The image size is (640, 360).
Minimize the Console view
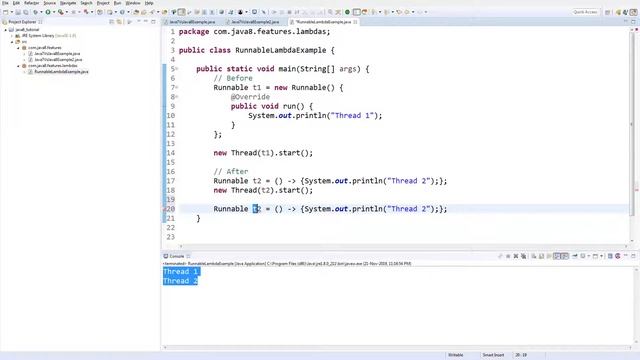pos(625,256)
